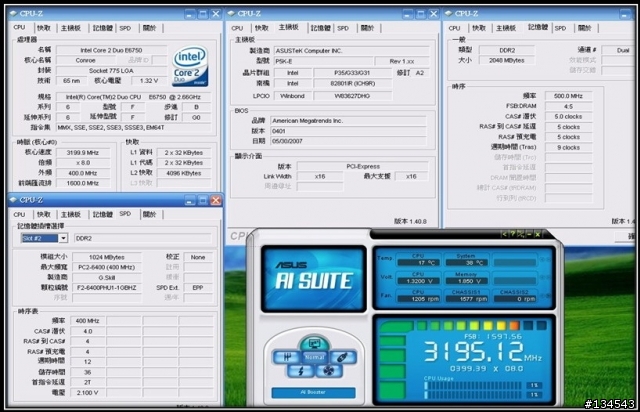Click the CPU-Z title icon of the SPD window

click(x=13, y=200)
